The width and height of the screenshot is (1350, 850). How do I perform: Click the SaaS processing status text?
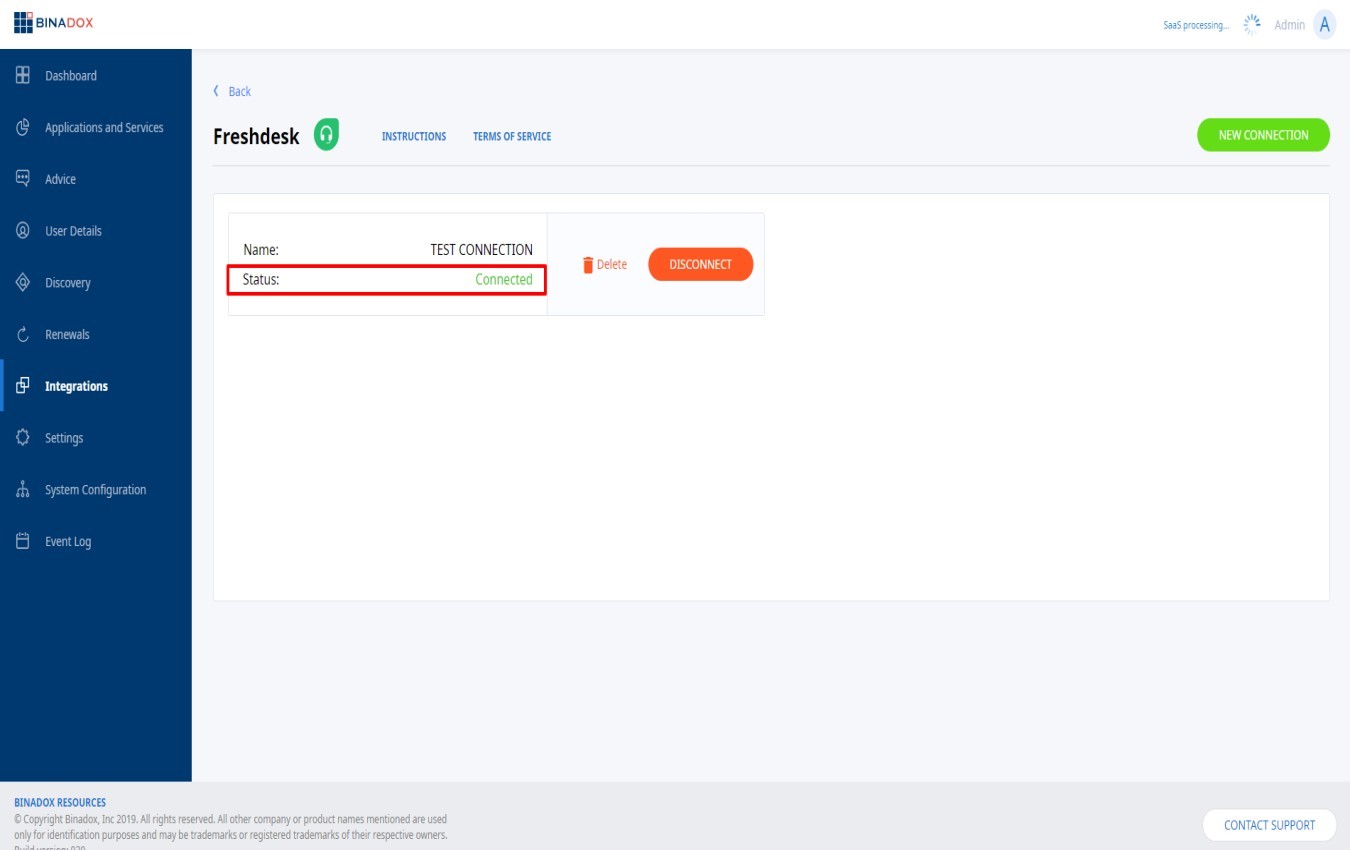tap(1196, 25)
